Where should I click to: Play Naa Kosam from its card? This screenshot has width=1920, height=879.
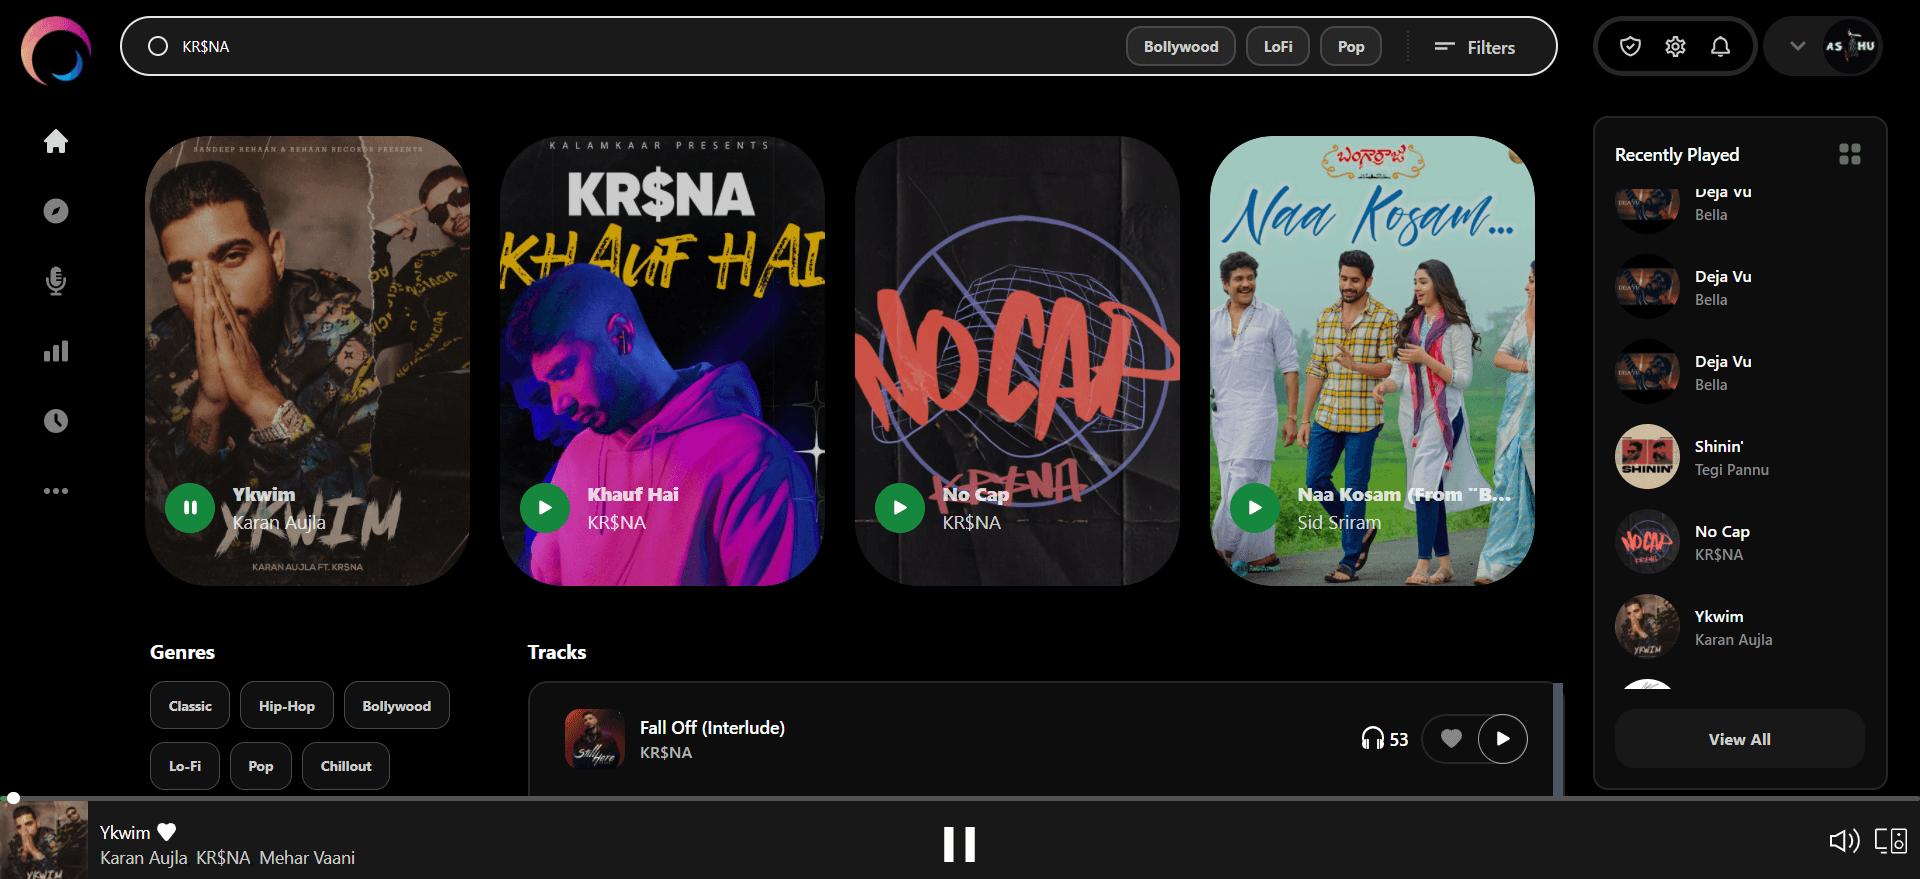(1255, 508)
